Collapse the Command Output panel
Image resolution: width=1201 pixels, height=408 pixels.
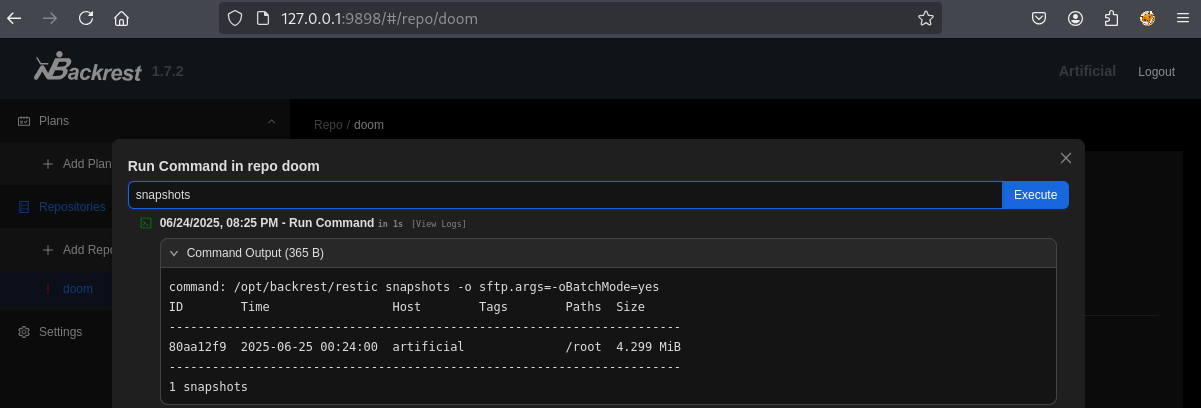tap(174, 253)
